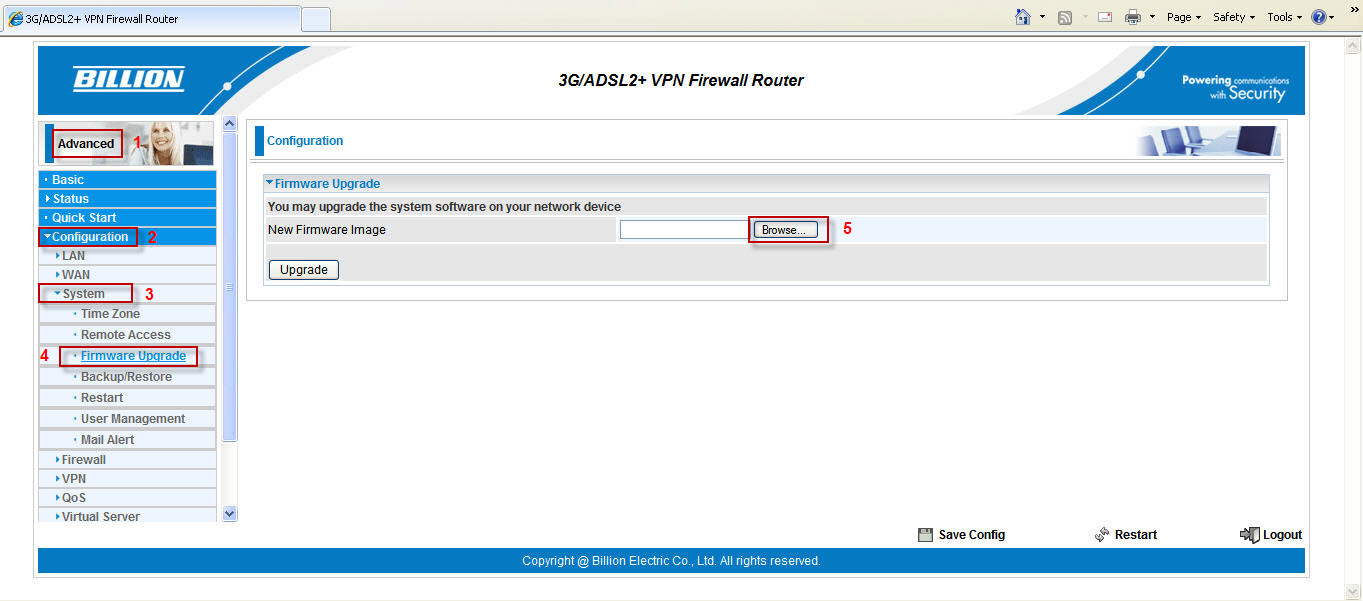Open the Safety menu

tap(1234, 17)
